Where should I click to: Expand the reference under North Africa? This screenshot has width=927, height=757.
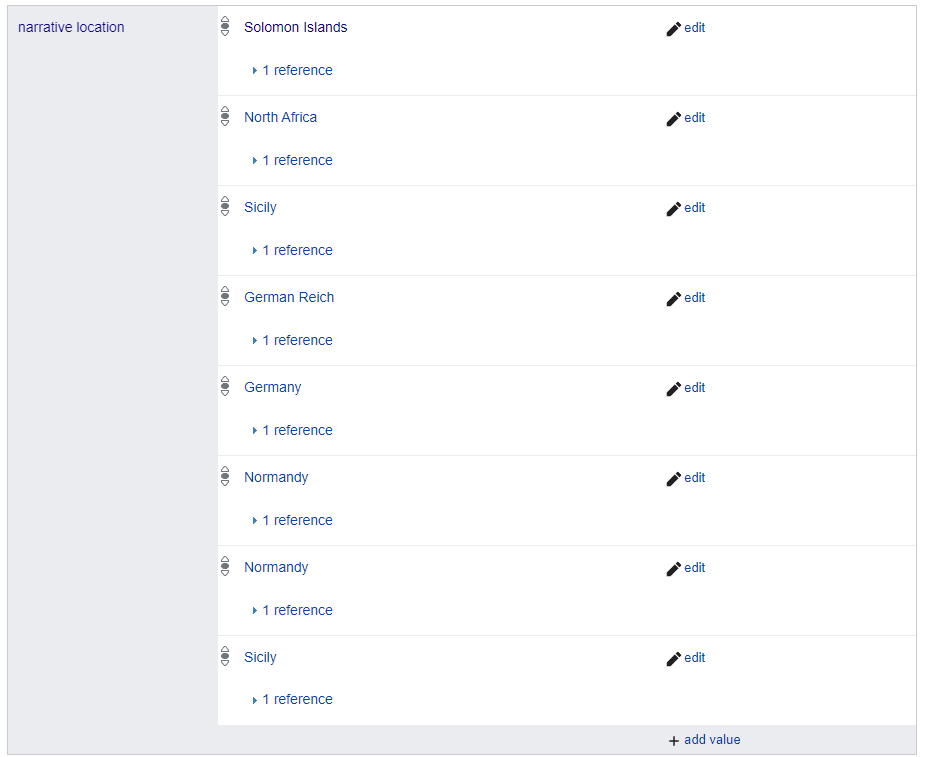coord(296,161)
